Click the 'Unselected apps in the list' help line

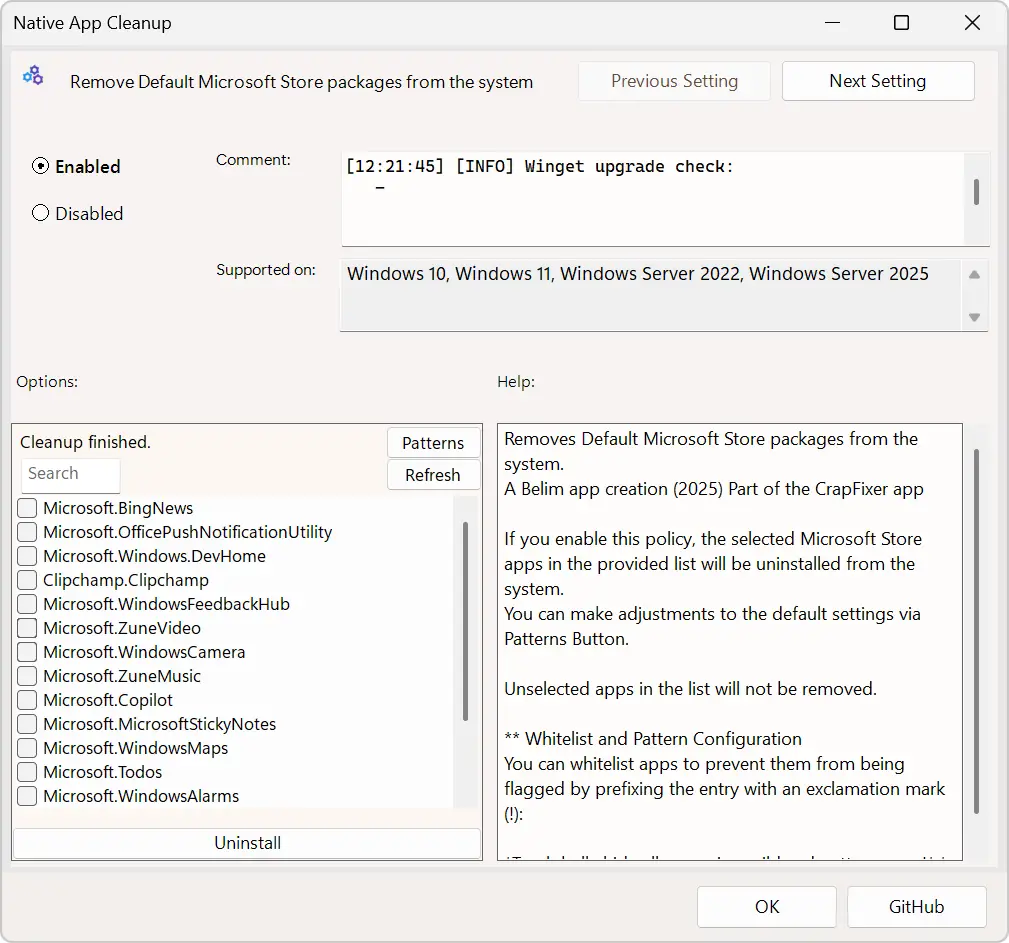click(690, 689)
